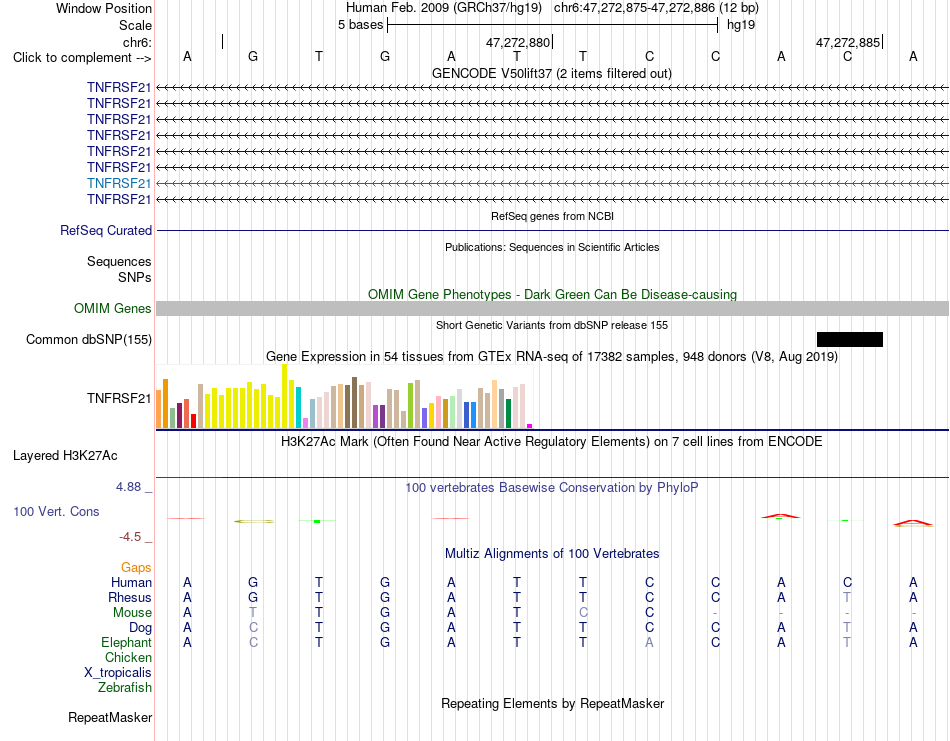
Task: Click the tallest yellow GTEx expression bar
Action: (285, 396)
